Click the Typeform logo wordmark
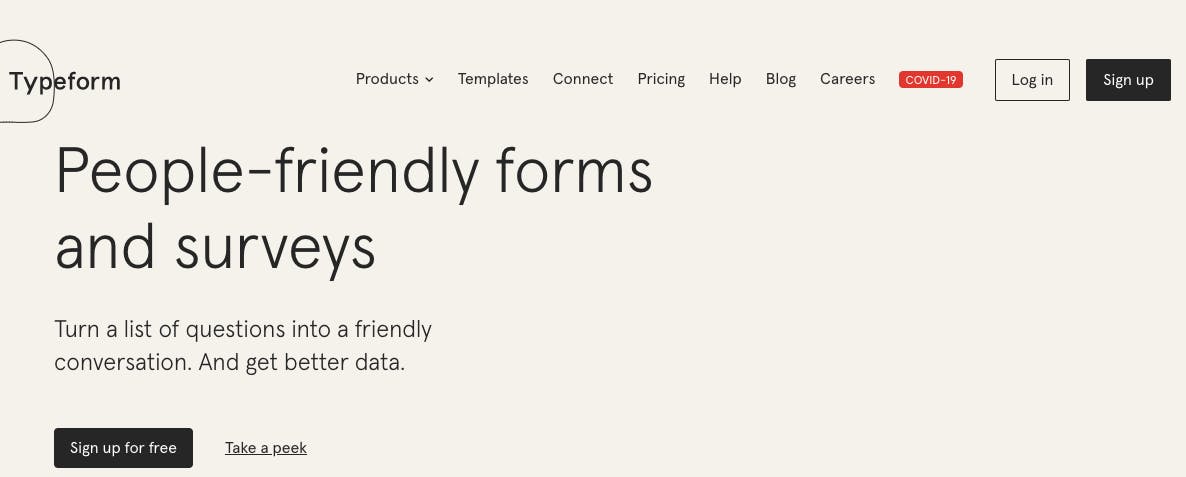The width and height of the screenshot is (1186, 477). (x=64, y=82)
